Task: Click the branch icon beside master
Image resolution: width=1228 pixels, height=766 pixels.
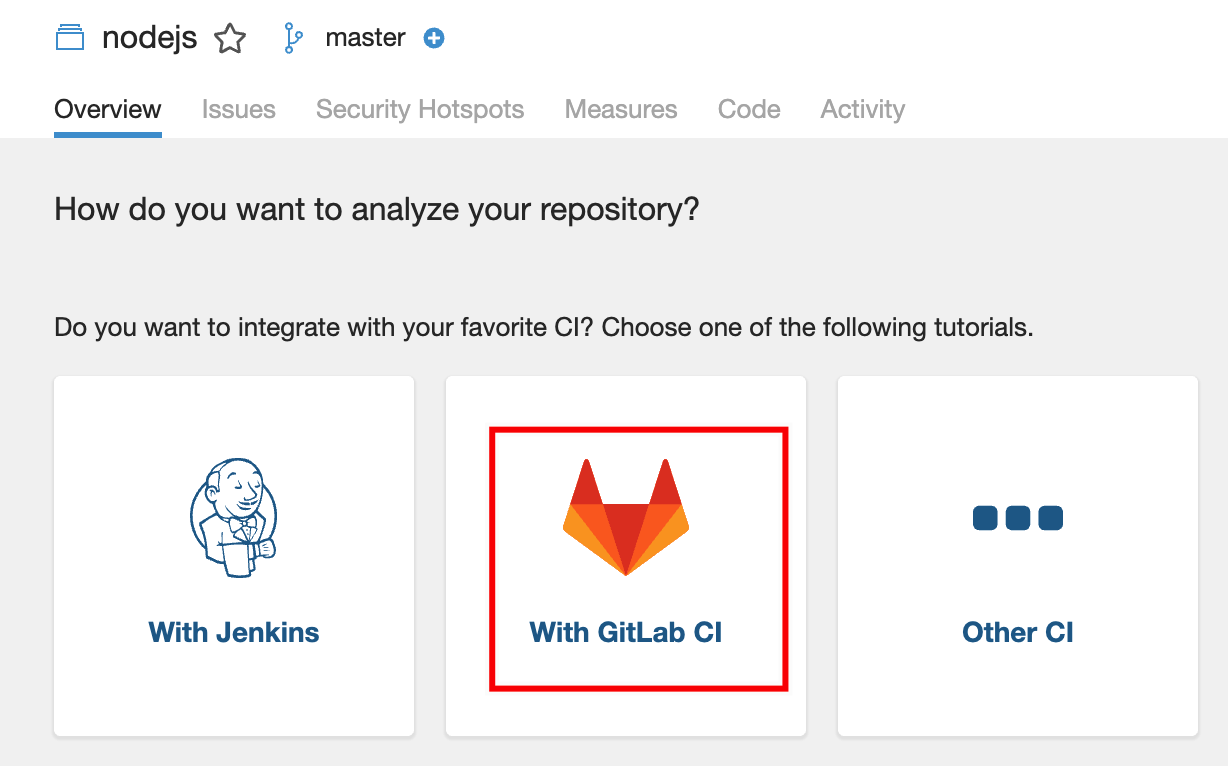Action: coord(293,39)
